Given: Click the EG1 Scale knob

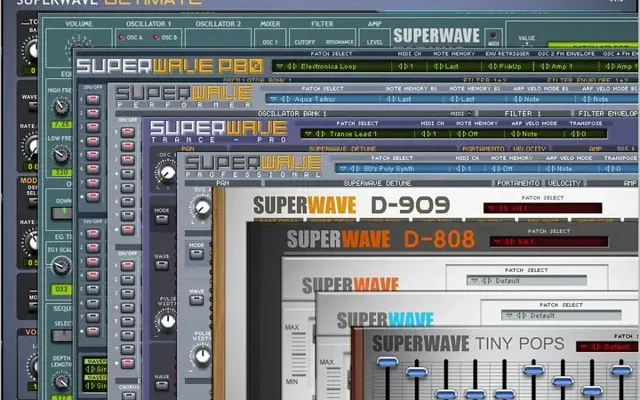Looking at the screenshot, I should pyautogui.click(x=62, y=266).
